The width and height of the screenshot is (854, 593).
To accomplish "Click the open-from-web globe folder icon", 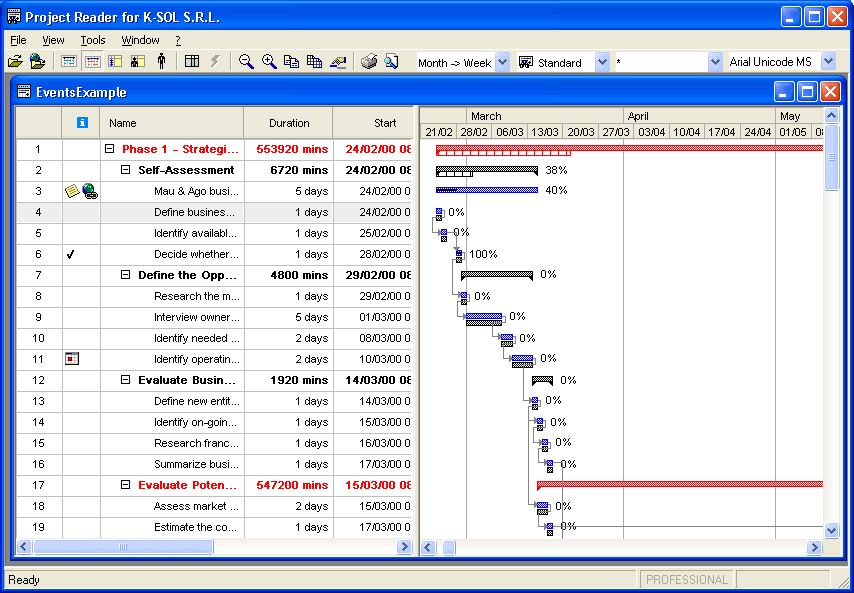I will click(38, 62).
